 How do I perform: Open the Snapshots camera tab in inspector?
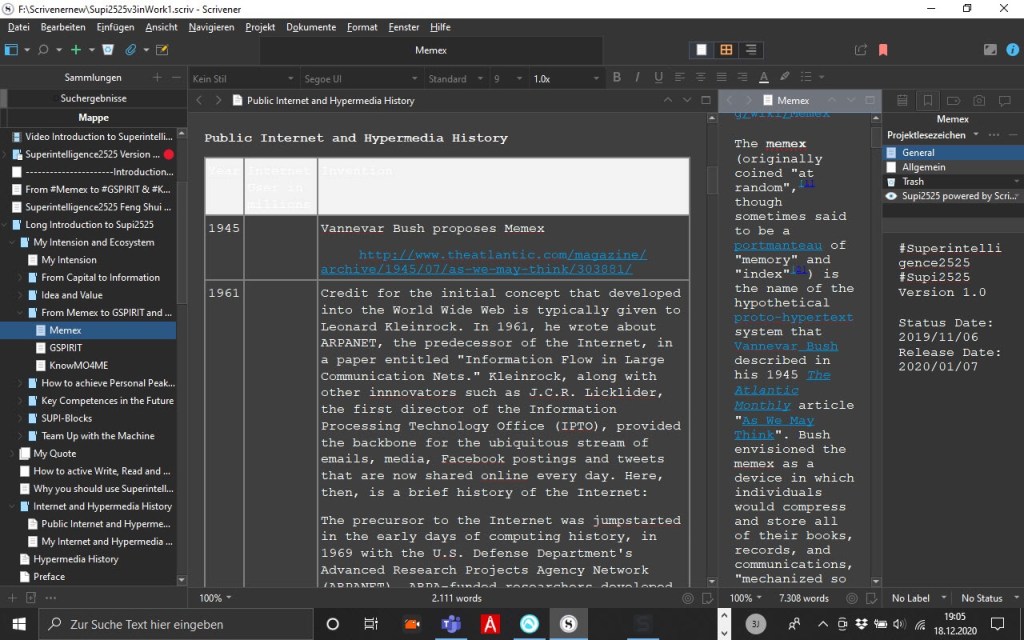click(x=979, y=100)
